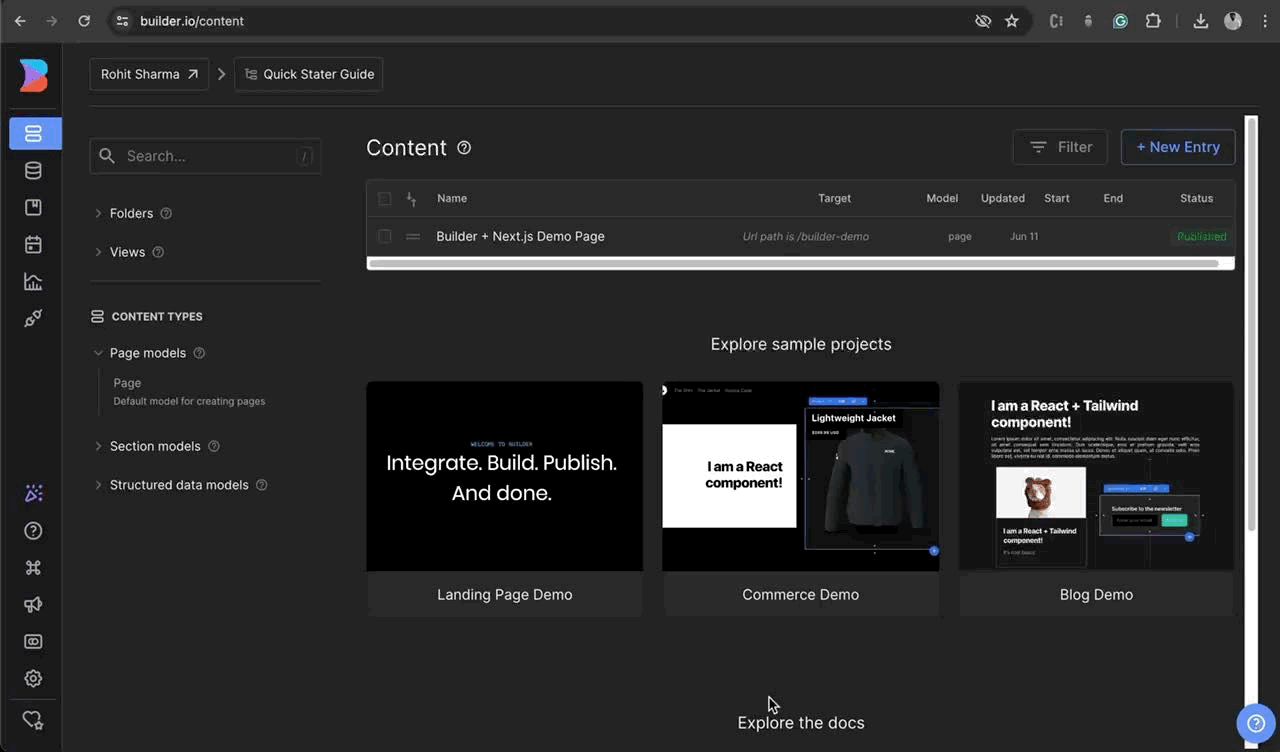The image size is (1280, 752).
Task: Open the browser downloads icon
Action: (1201, 21)
